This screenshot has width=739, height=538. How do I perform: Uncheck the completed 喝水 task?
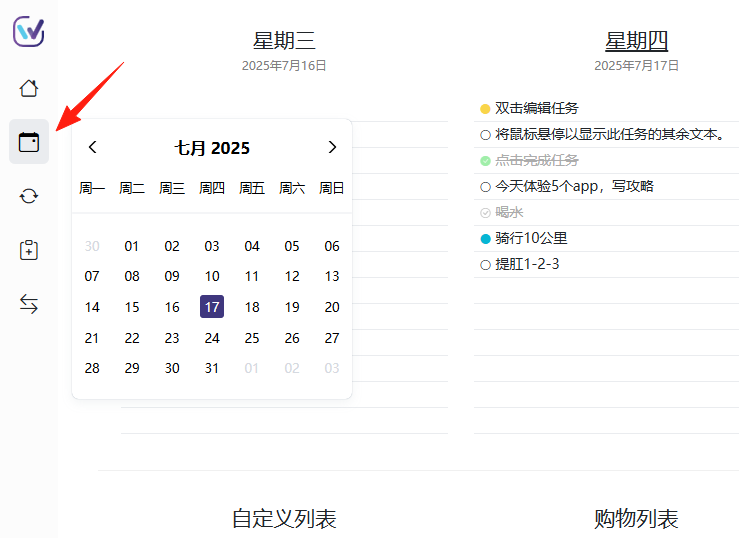click(485, 213)
